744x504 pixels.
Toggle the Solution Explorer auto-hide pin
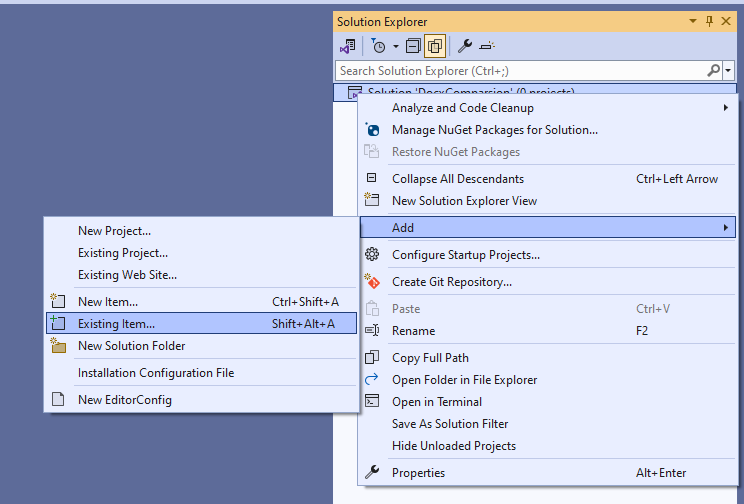pos(709,21)
